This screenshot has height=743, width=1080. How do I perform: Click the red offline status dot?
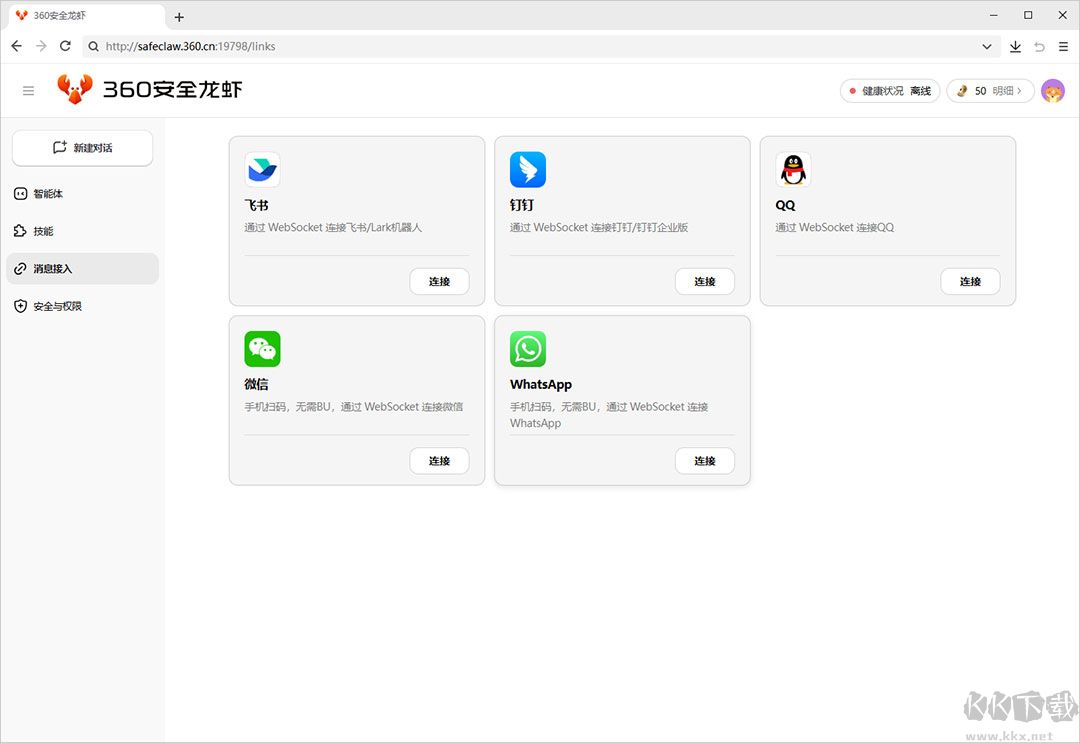[x=853, y=91]
